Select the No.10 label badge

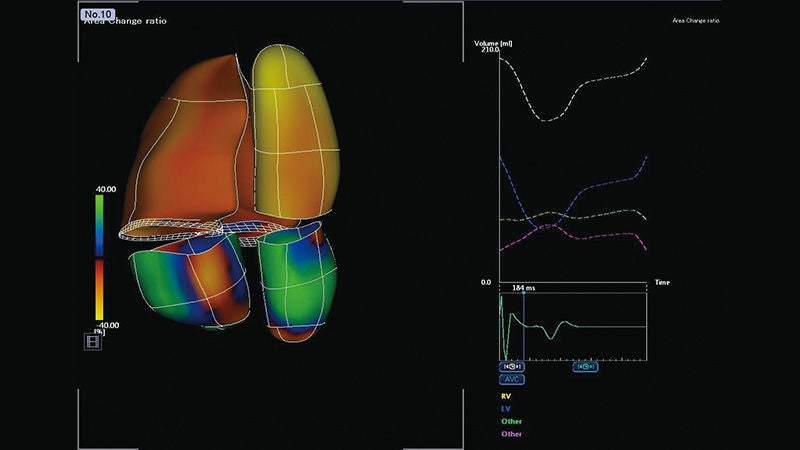tap(97, 14)
